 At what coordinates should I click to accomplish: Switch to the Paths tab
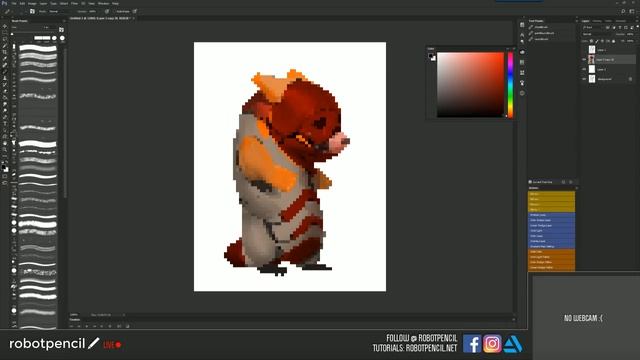608,21
